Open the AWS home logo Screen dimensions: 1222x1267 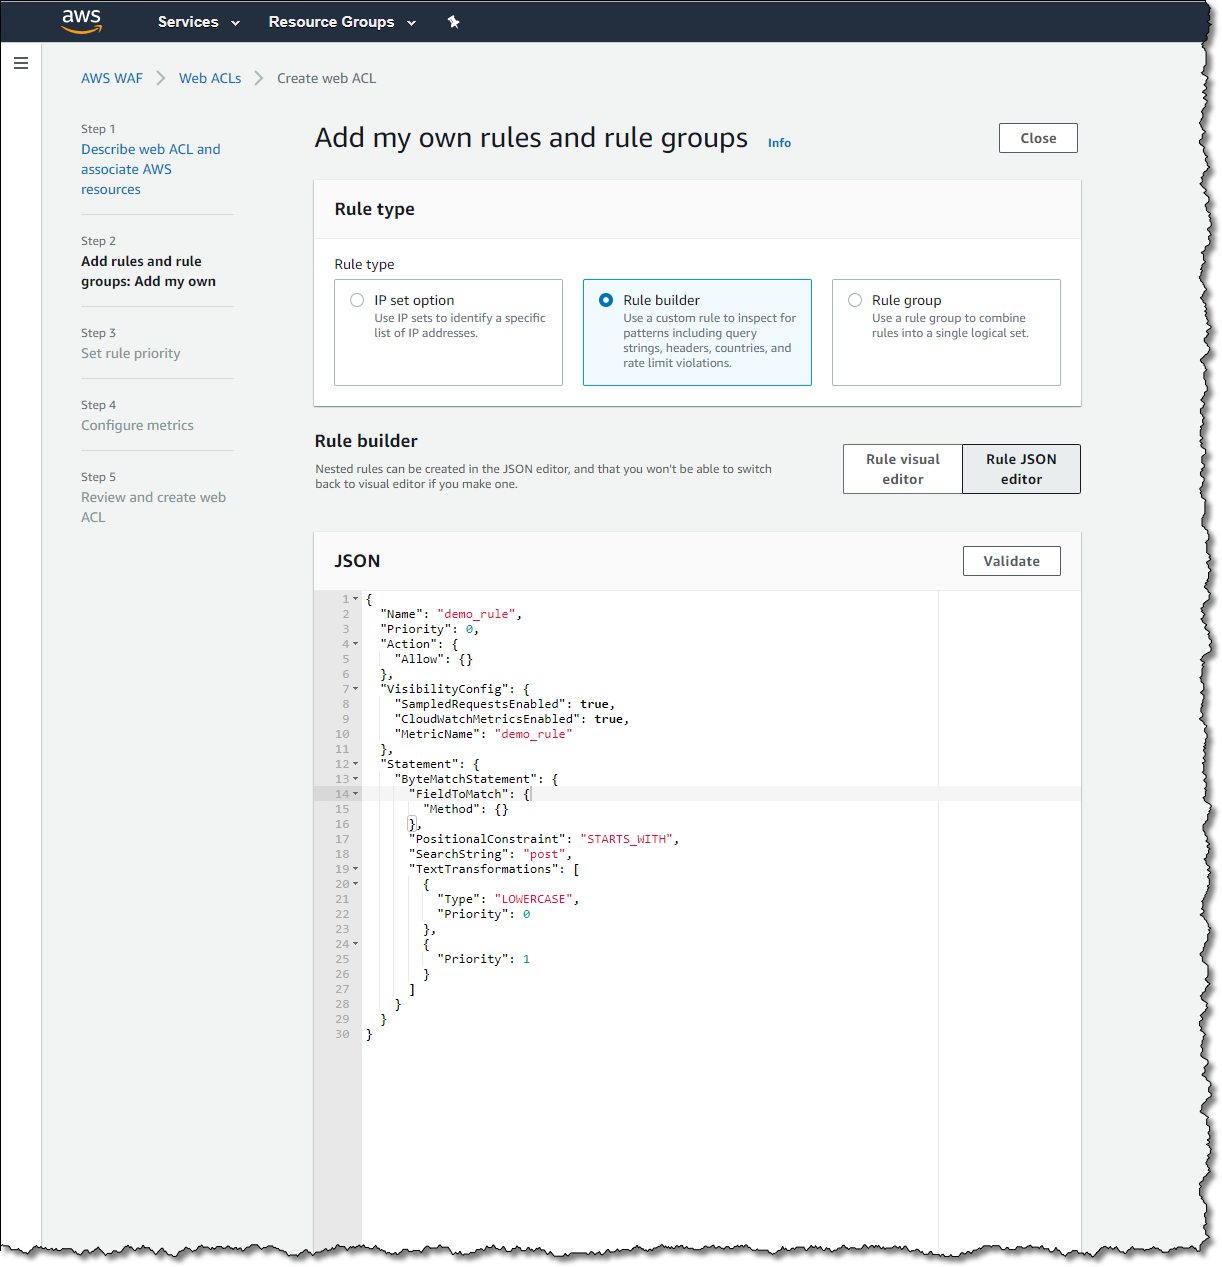pyautogui.click(x=81, y=21)
